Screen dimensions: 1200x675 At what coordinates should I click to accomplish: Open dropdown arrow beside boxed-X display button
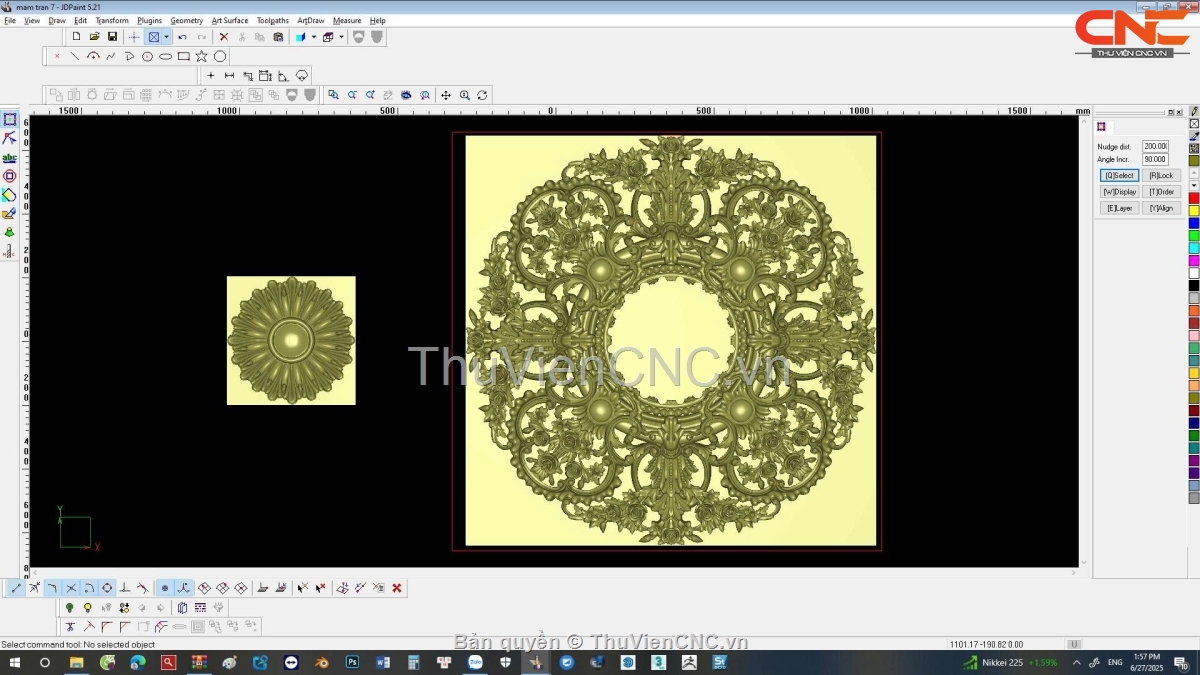pyautogui.click(x=166, y=37)
